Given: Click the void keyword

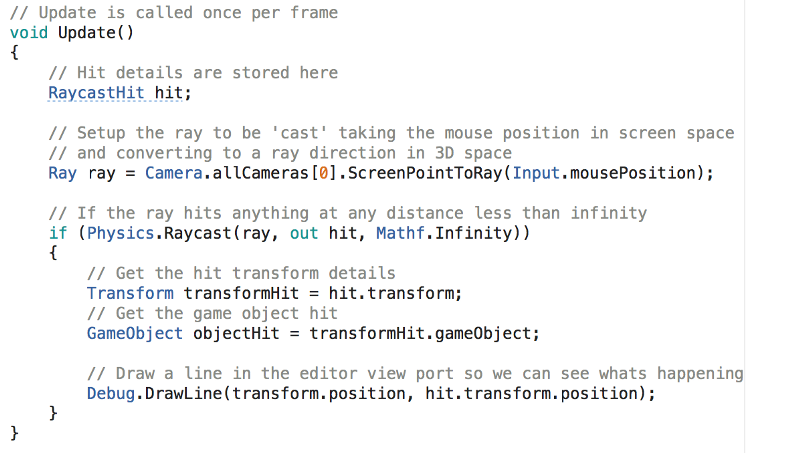Looking at the screenshot, I should 29,32.
